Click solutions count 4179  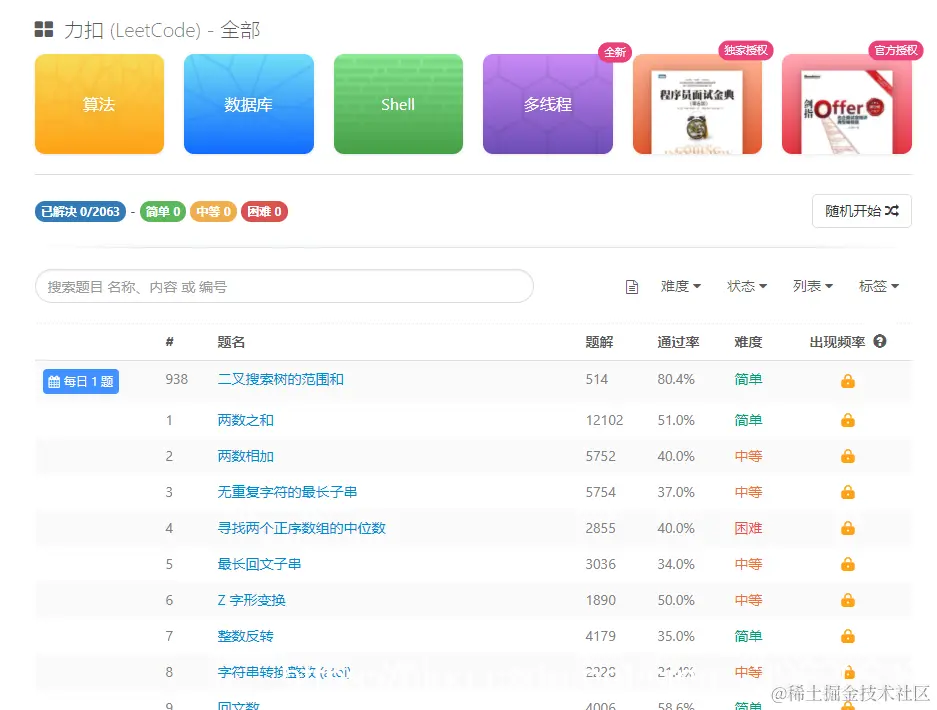point(601,635)
